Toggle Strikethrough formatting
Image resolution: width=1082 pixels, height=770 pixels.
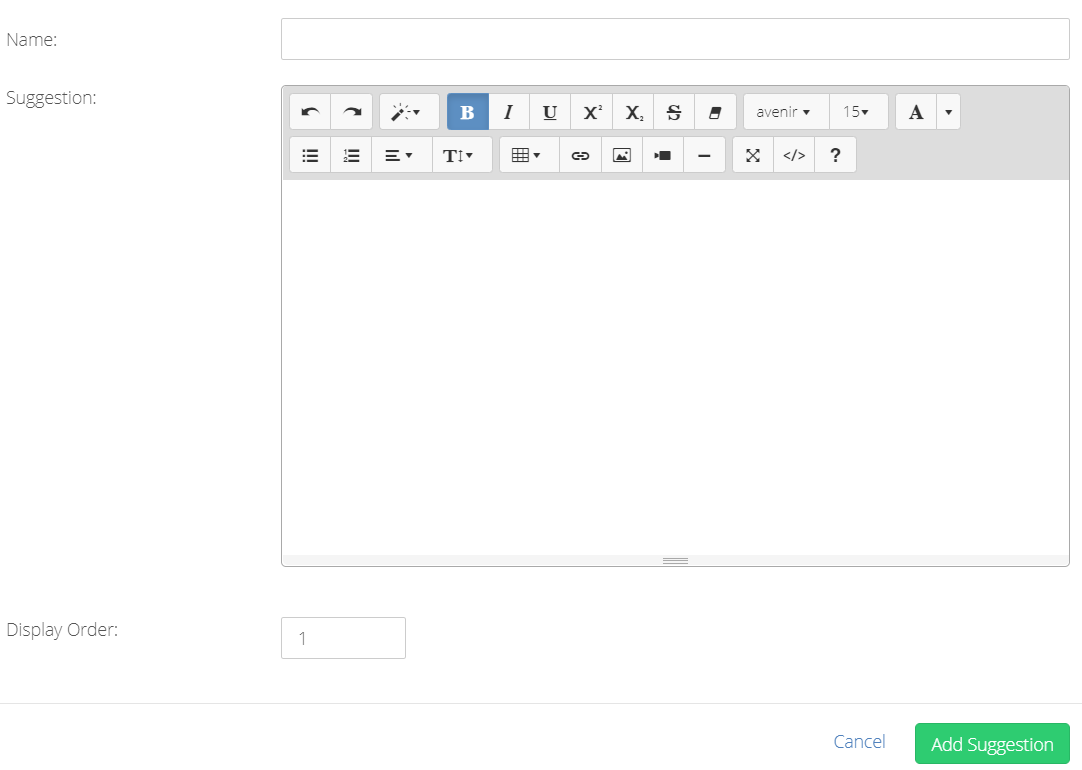click(x=674, y=112)
